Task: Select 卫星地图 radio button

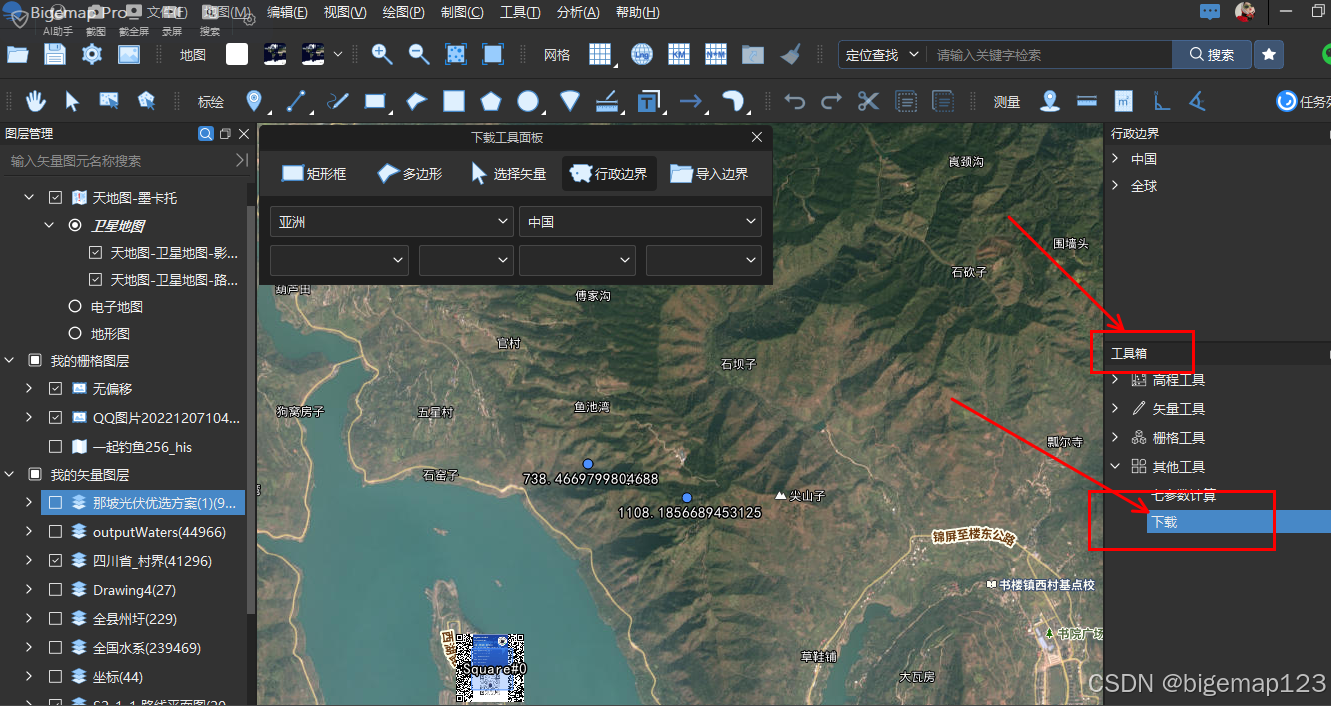Action: coord(75,226)
